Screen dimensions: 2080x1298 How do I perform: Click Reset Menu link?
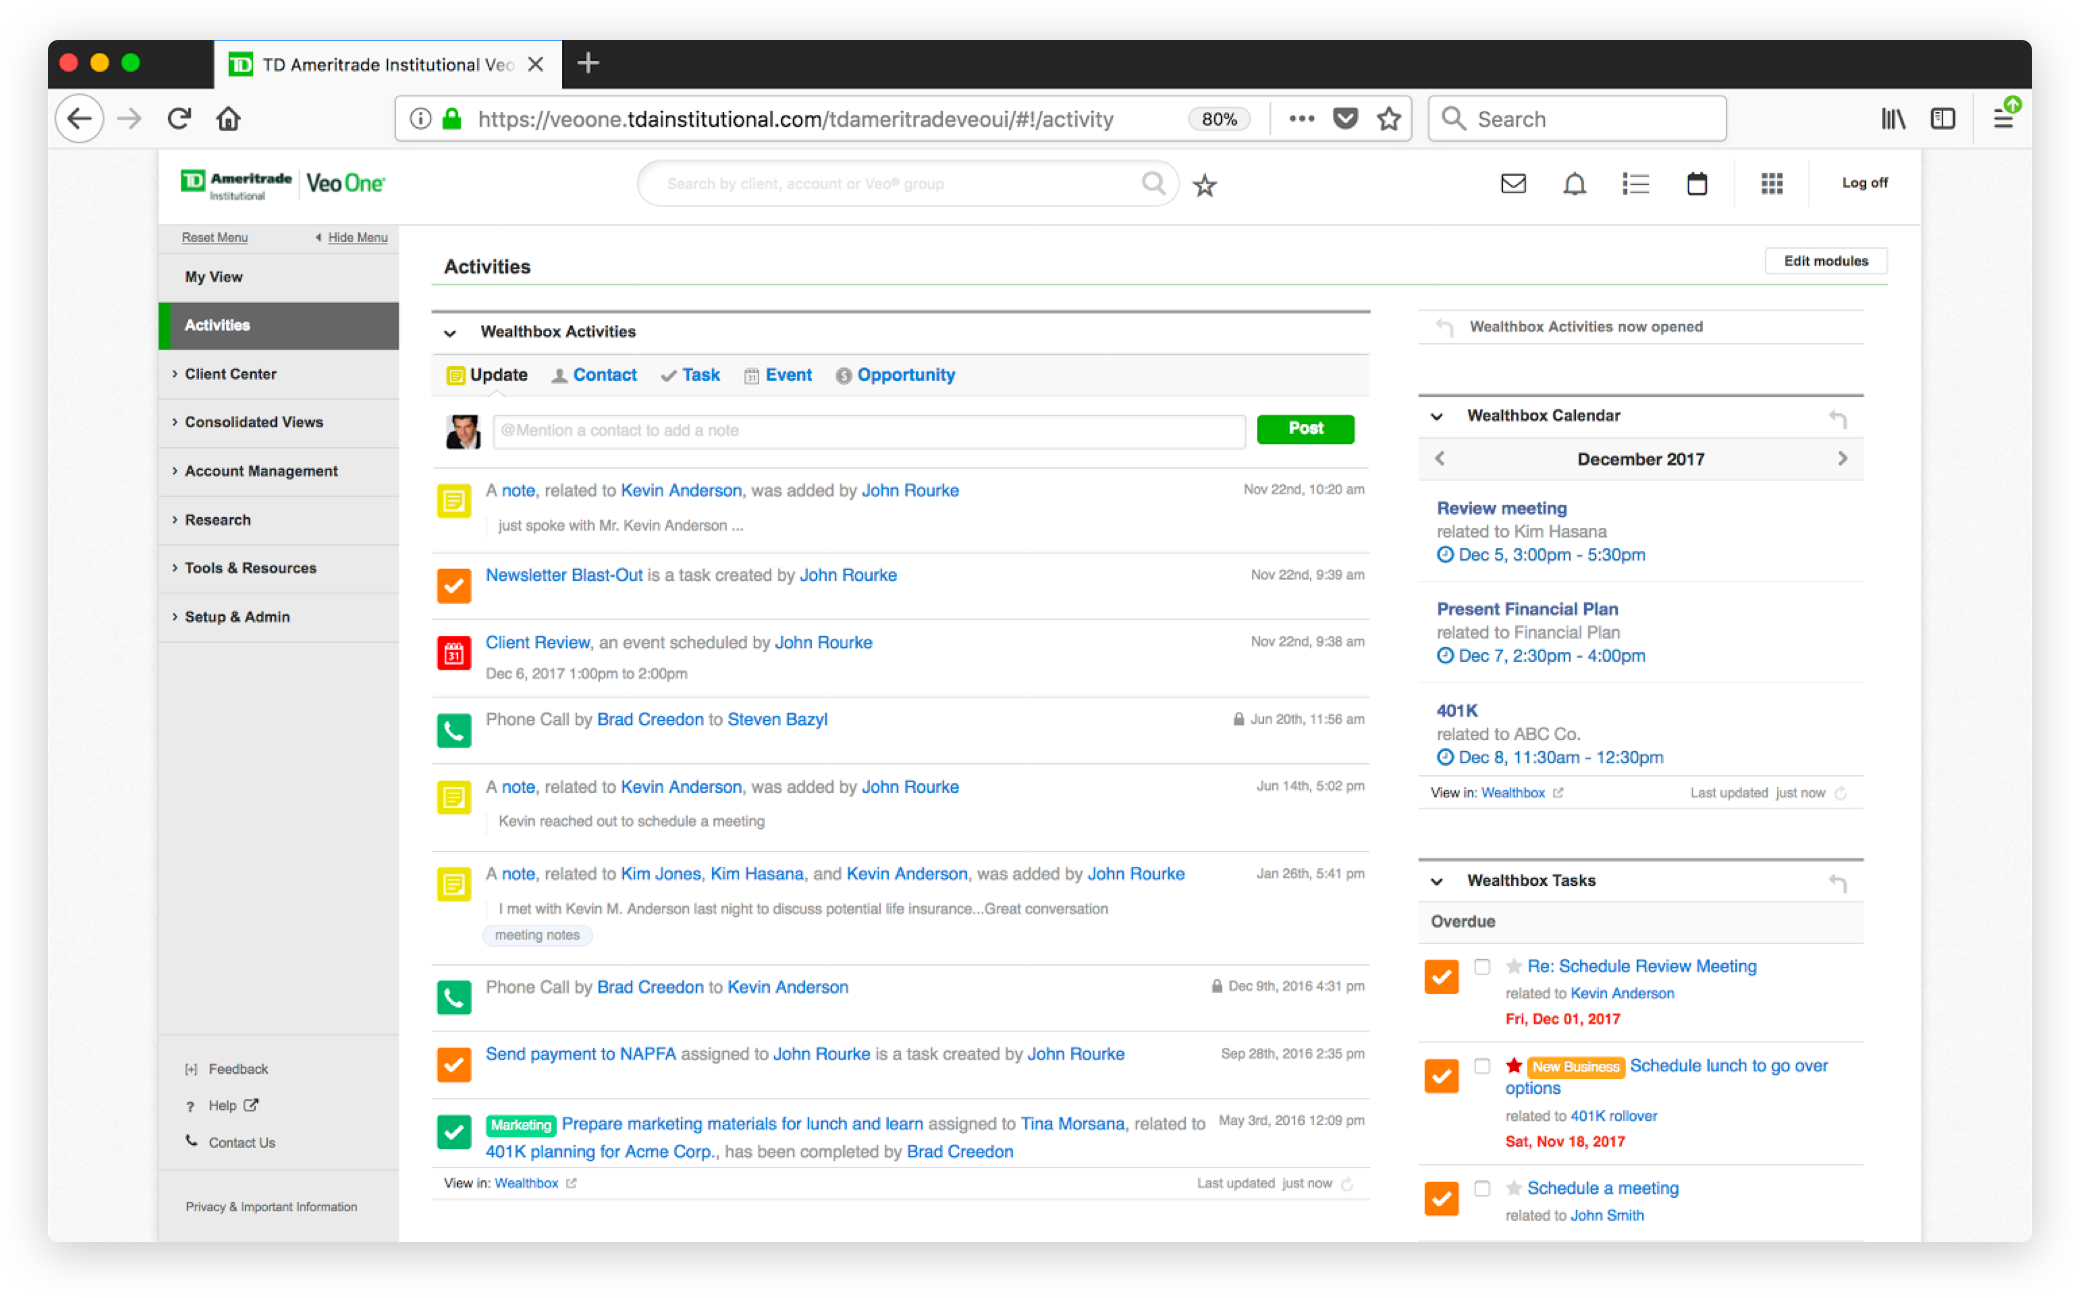[x=214, y=238]
